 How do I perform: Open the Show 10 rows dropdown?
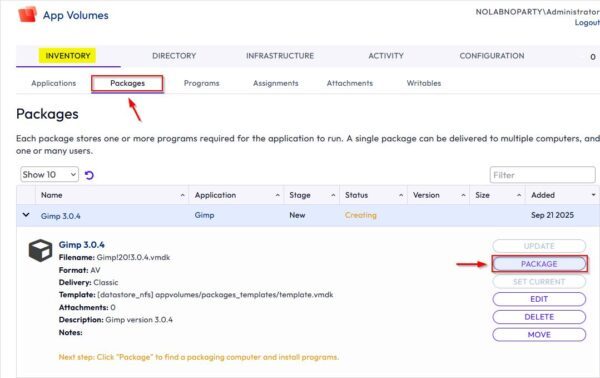point(49,174)
